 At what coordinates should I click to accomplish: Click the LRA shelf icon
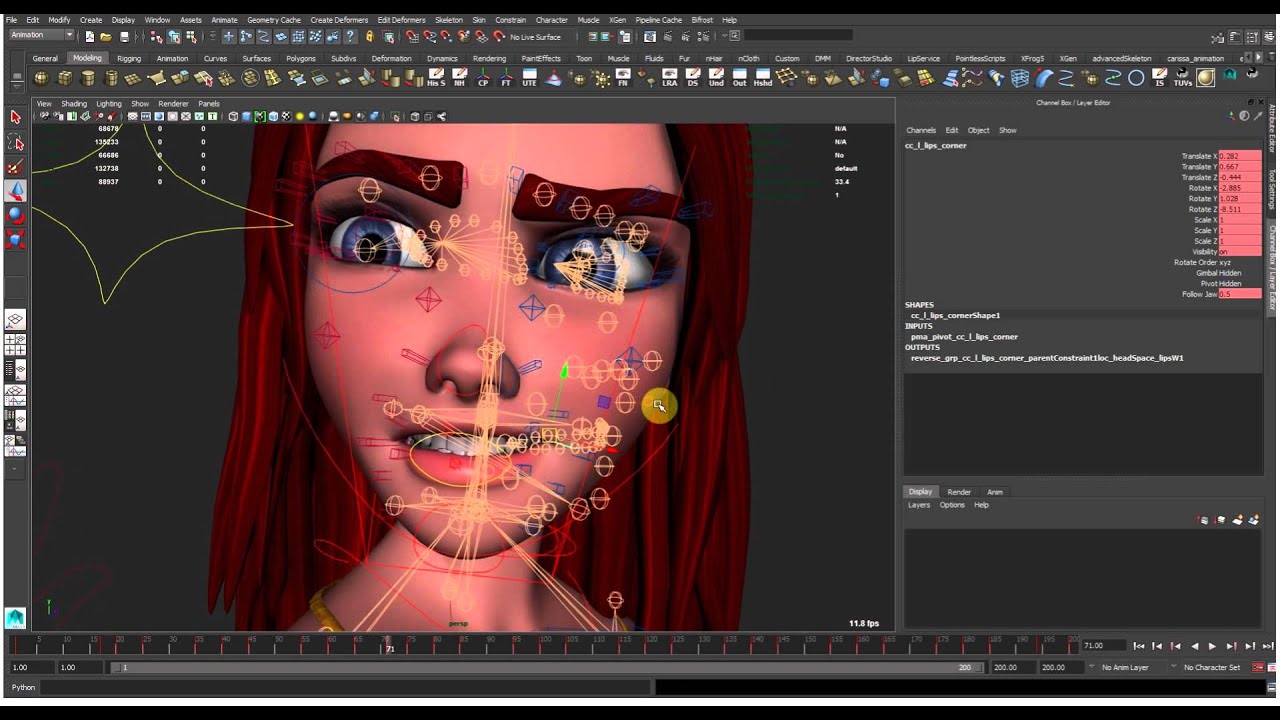pyautogui.click(x=670, y=78)
